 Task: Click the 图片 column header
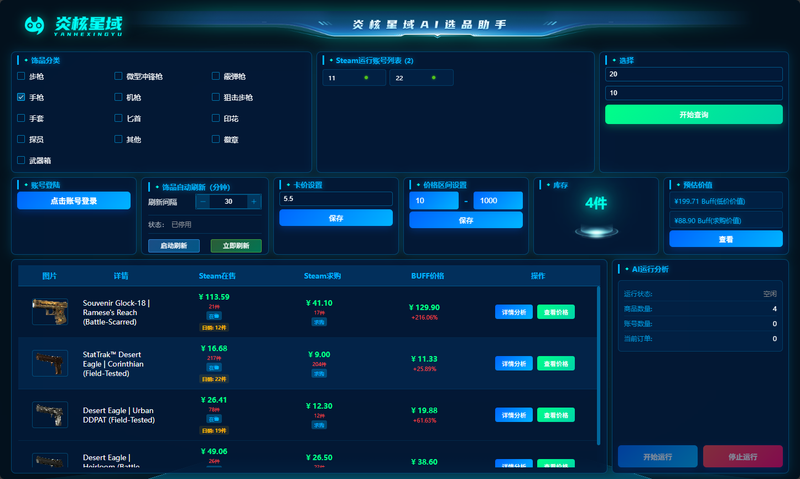(49, 275)
